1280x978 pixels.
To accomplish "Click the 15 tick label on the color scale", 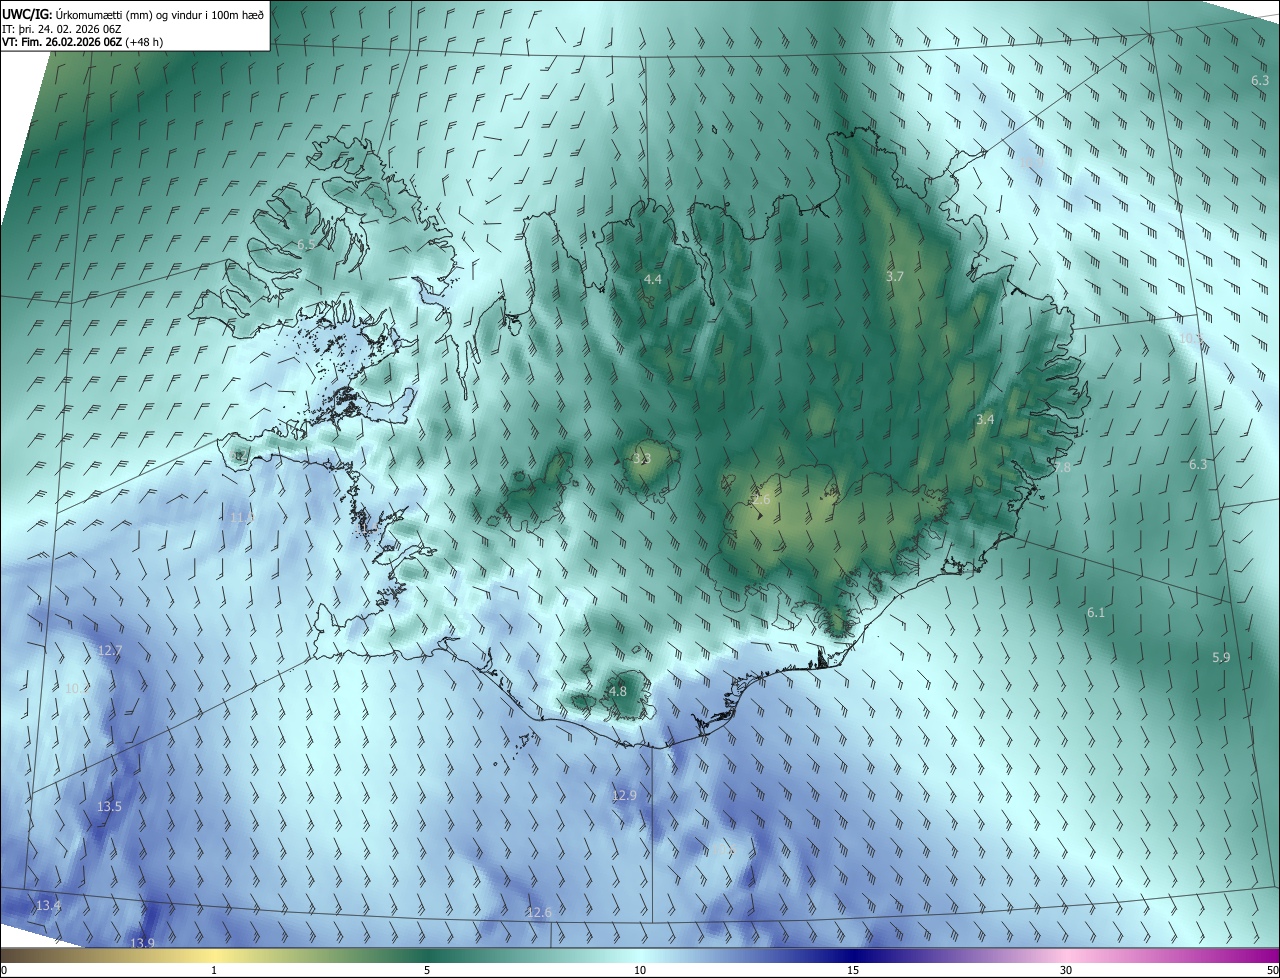I will tap(853, 970).
